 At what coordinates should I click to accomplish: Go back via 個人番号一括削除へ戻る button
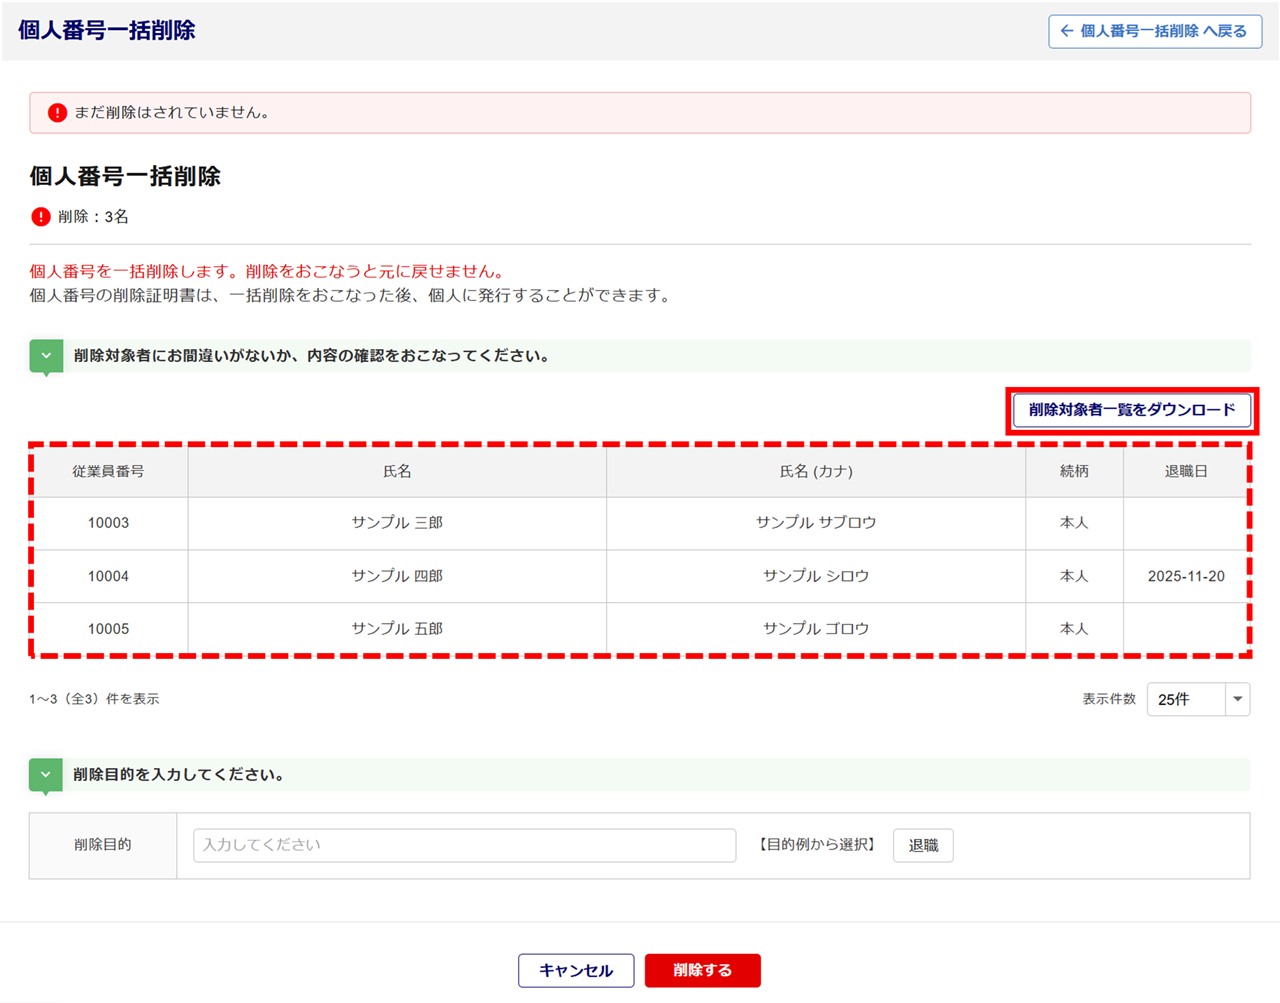click(1154, 31)
